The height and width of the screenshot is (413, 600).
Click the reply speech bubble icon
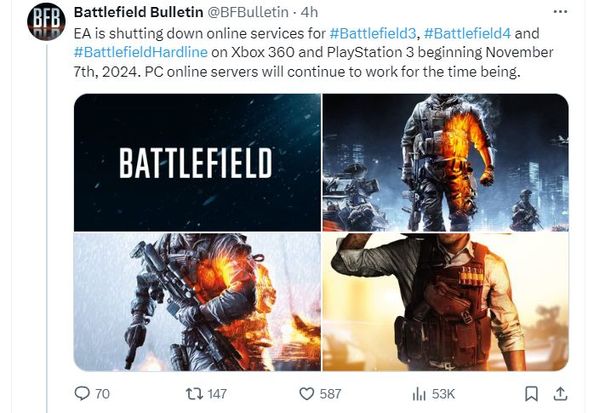coord(82,393)
